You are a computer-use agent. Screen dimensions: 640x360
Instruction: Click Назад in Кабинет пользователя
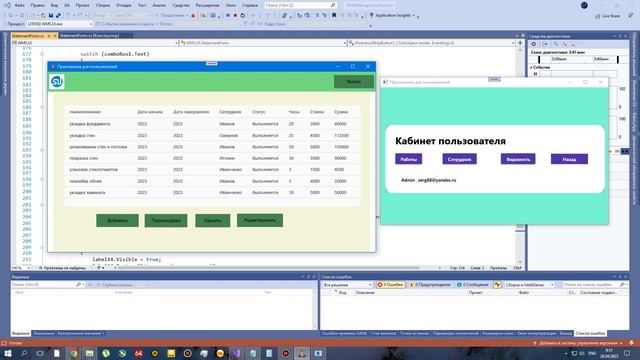coord(569,159)
